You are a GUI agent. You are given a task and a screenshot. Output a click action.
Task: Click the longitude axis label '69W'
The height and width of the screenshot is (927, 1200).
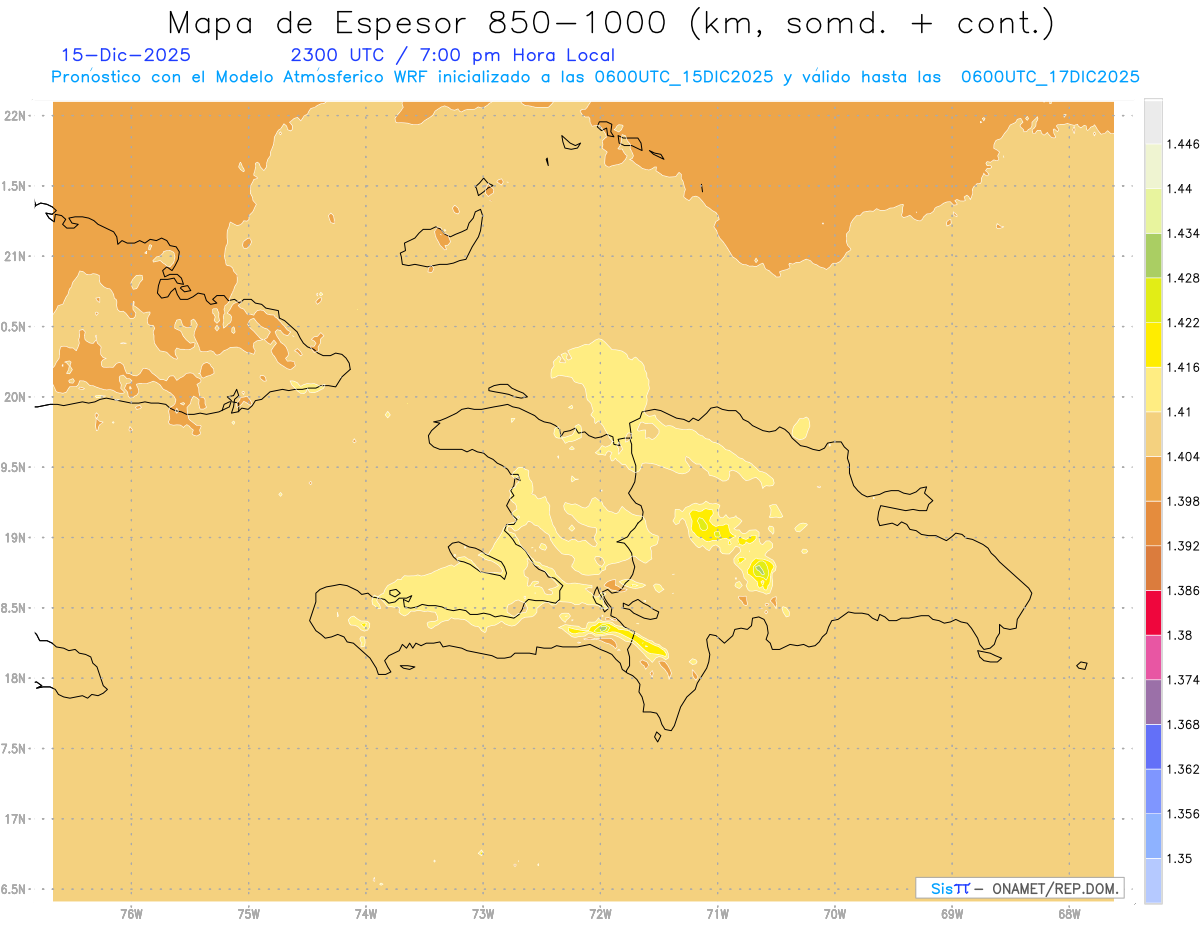(952, 913)
